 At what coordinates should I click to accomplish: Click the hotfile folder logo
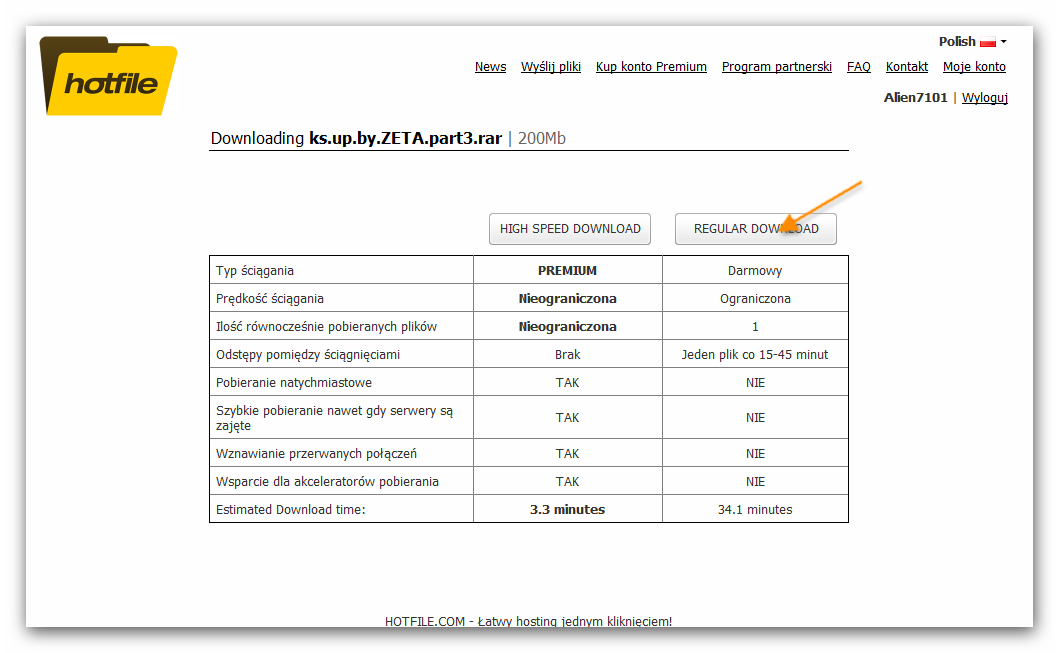[108, 76]
